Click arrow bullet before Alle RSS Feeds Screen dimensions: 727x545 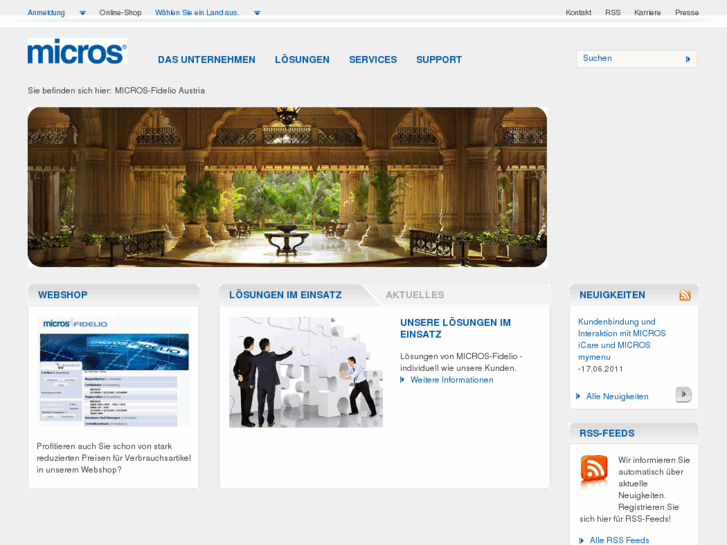581,540
